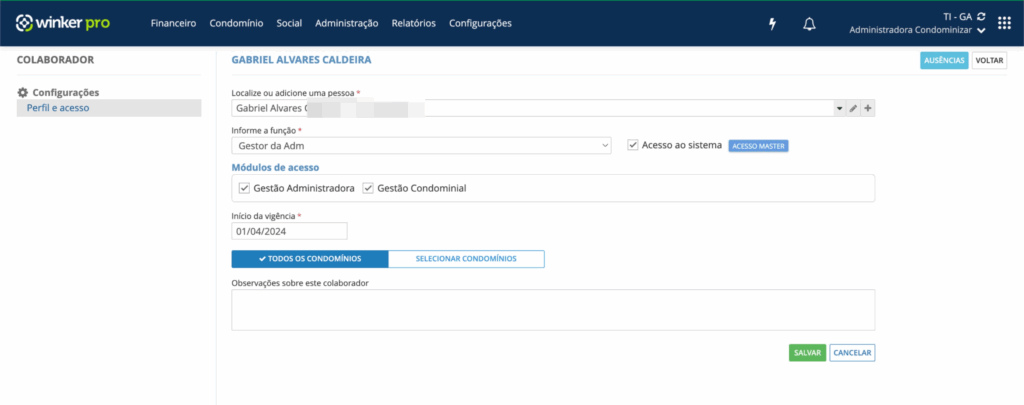Expand the Administradora Condominizar account chevron
The height and width of the screenshot is (405, 1024).
coord(981,31)
